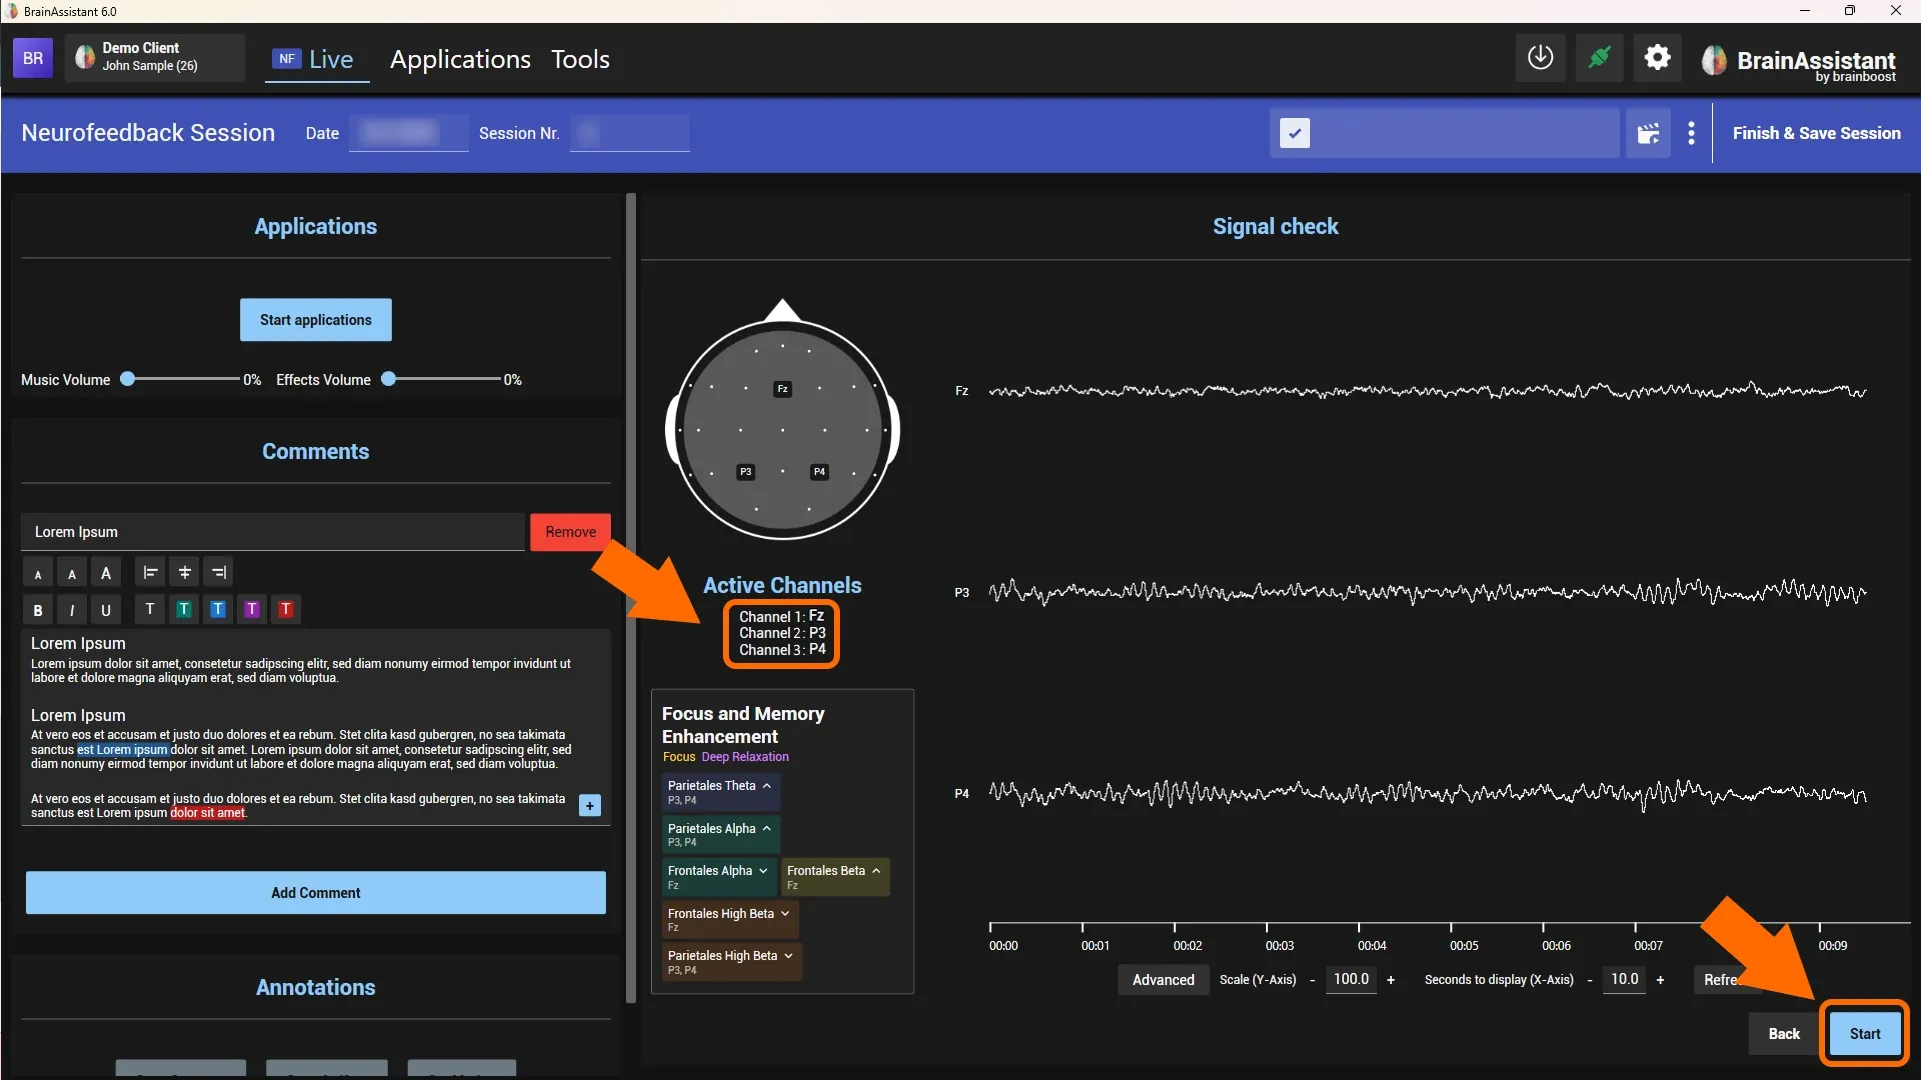The width and height of the screenshot is (1921, 1080).
Task: Toggle italic formatting button
Action: [72, 610]
